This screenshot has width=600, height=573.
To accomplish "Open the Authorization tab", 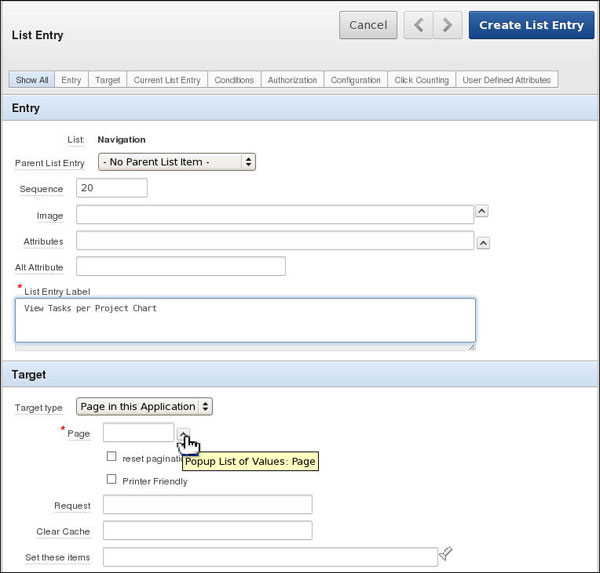I will click(293, 80).
